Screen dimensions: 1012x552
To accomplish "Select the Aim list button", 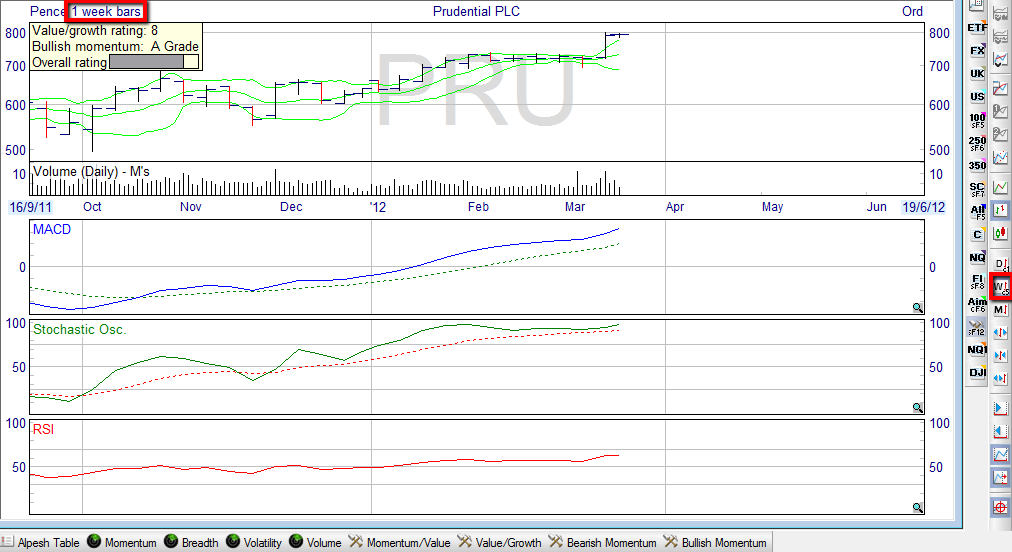I will [x=977, y=303].
